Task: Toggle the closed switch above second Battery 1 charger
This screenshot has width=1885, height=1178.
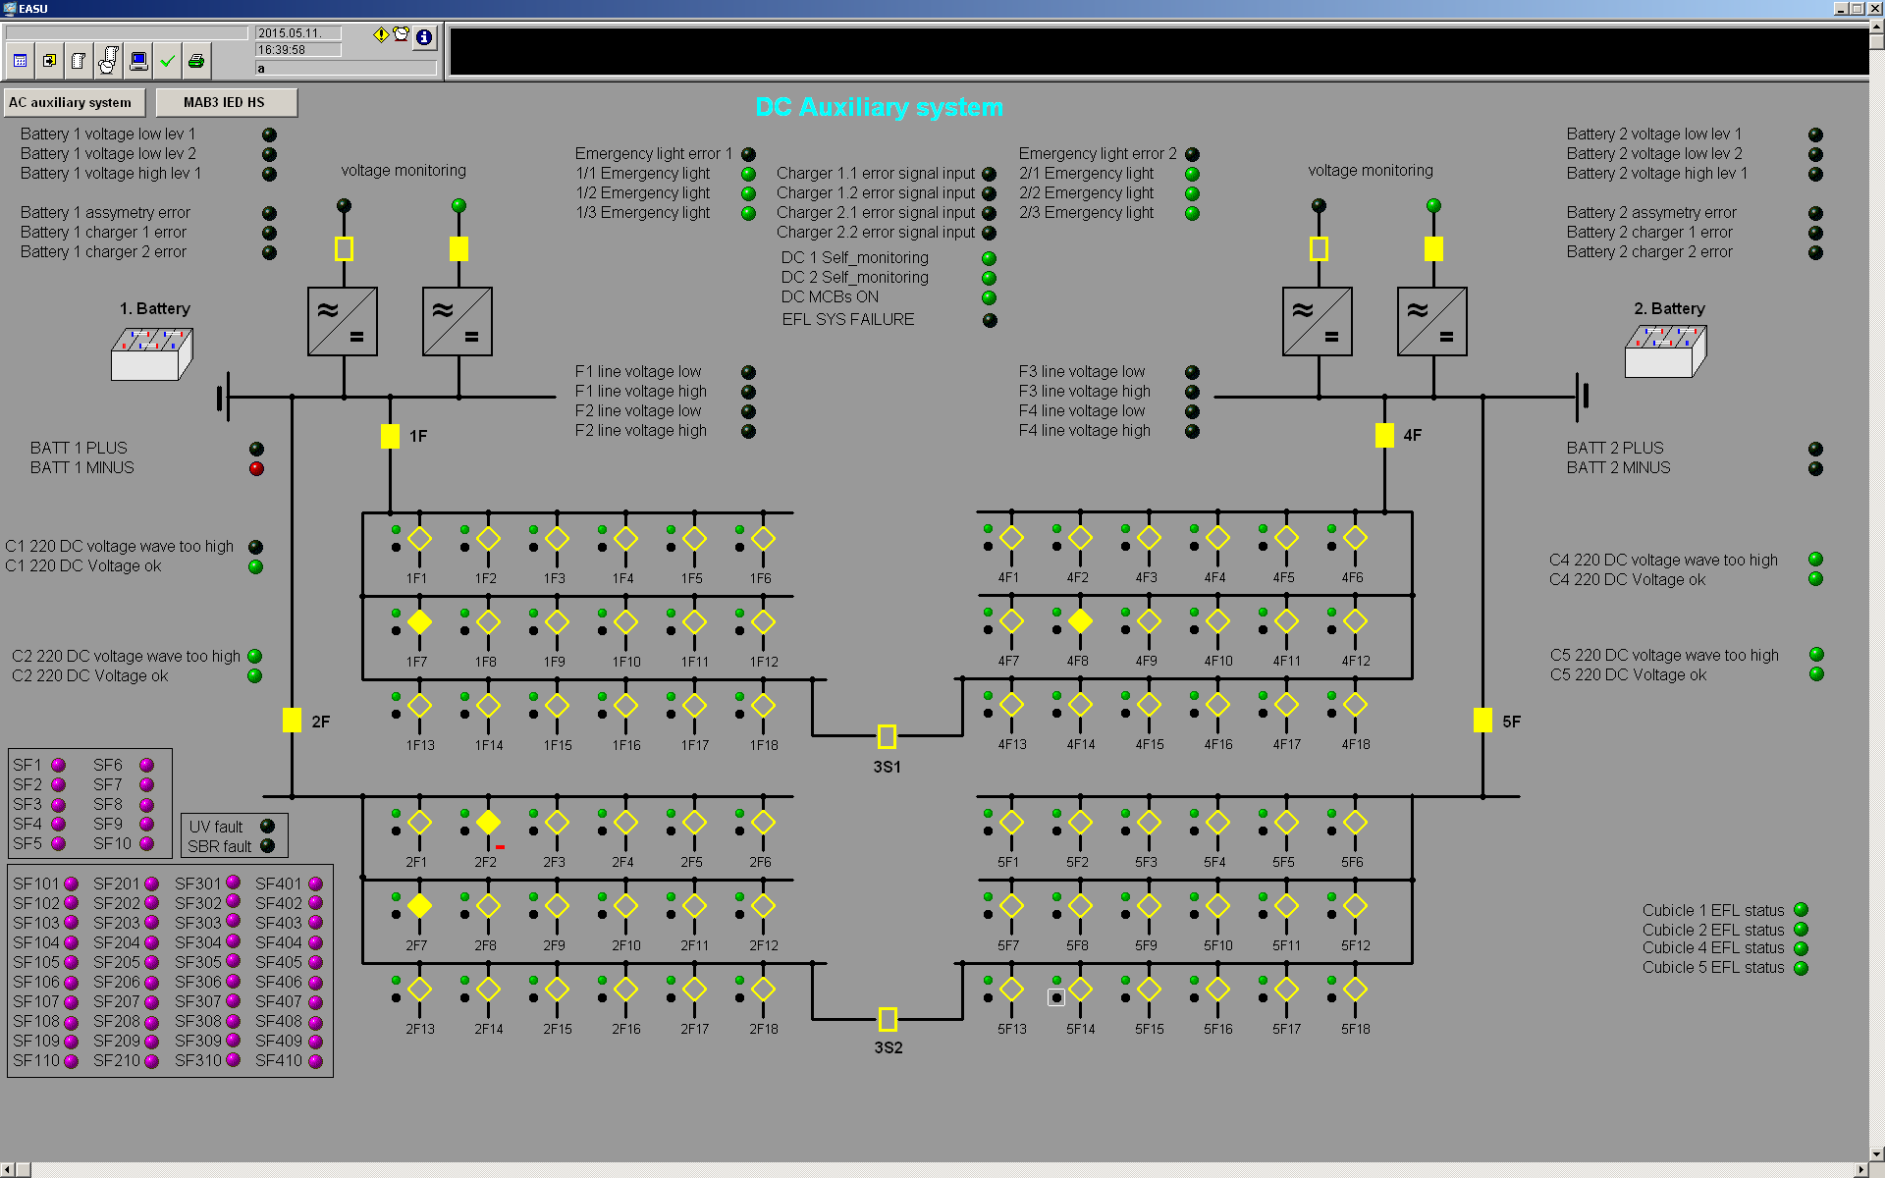Action: [459, 249]
